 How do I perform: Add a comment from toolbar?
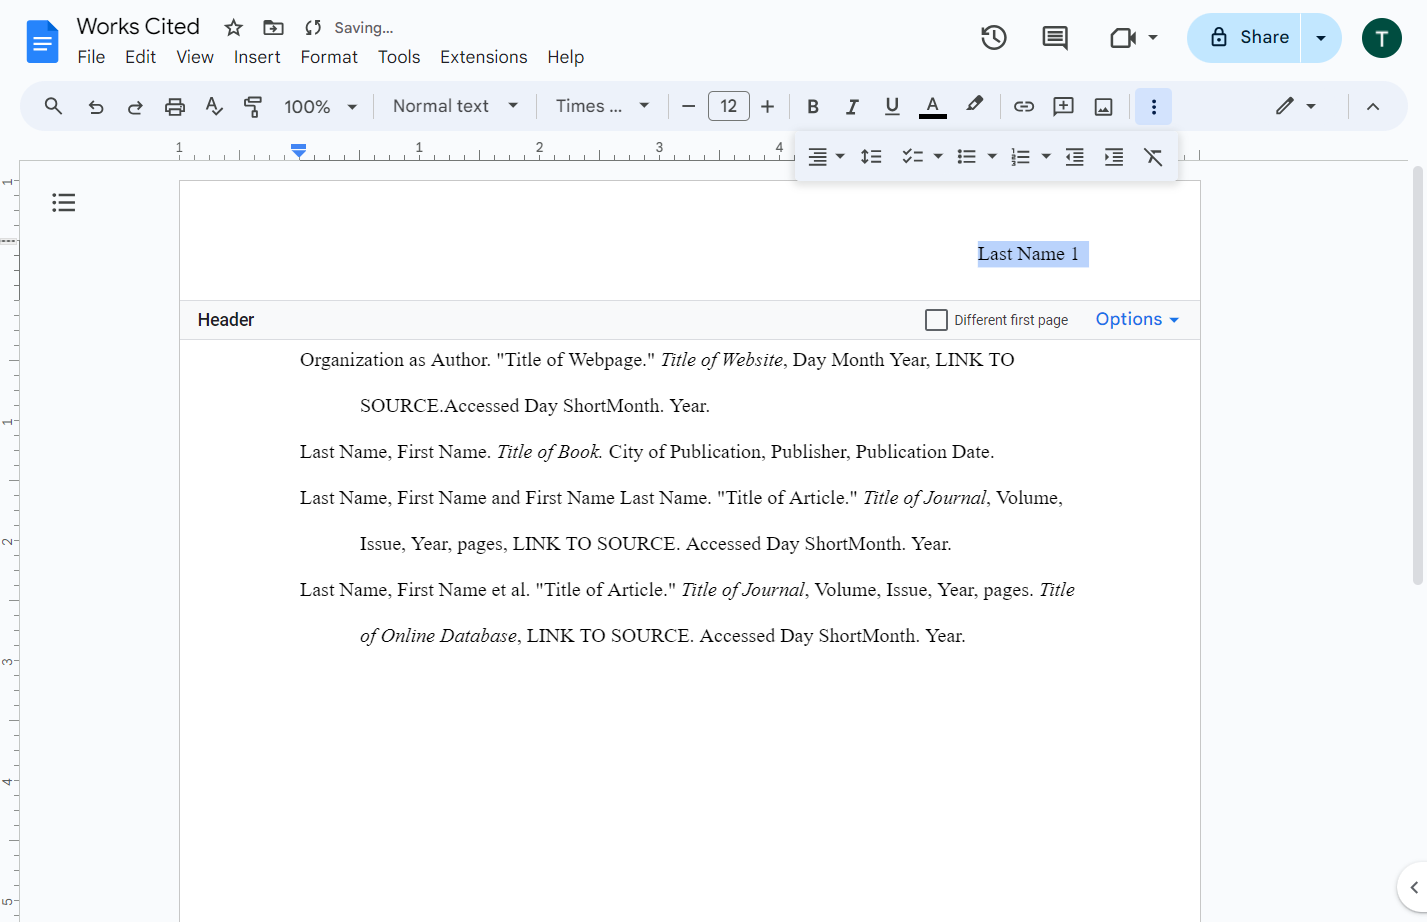coord(1064,106)
